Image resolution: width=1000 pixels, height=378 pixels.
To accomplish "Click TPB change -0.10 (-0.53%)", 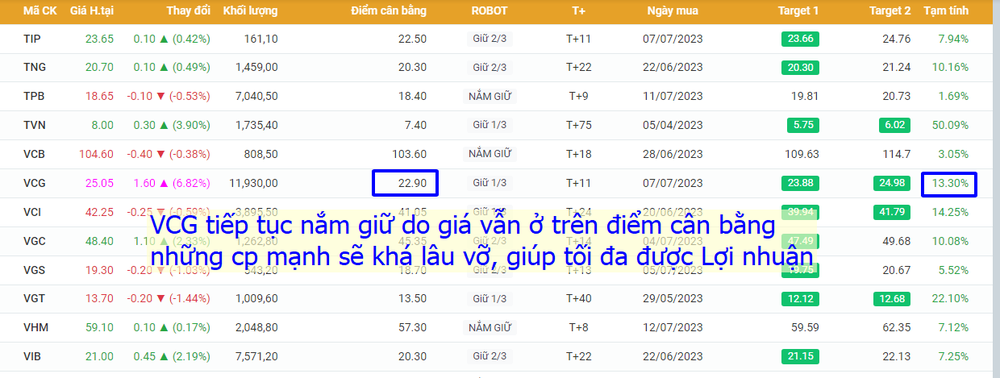I will tap(168, 96).
